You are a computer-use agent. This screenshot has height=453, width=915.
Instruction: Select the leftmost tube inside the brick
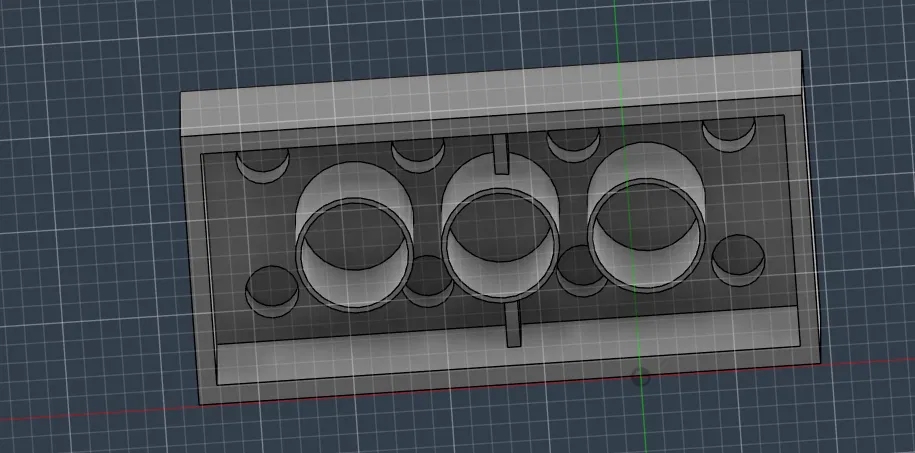pos(355,238)
